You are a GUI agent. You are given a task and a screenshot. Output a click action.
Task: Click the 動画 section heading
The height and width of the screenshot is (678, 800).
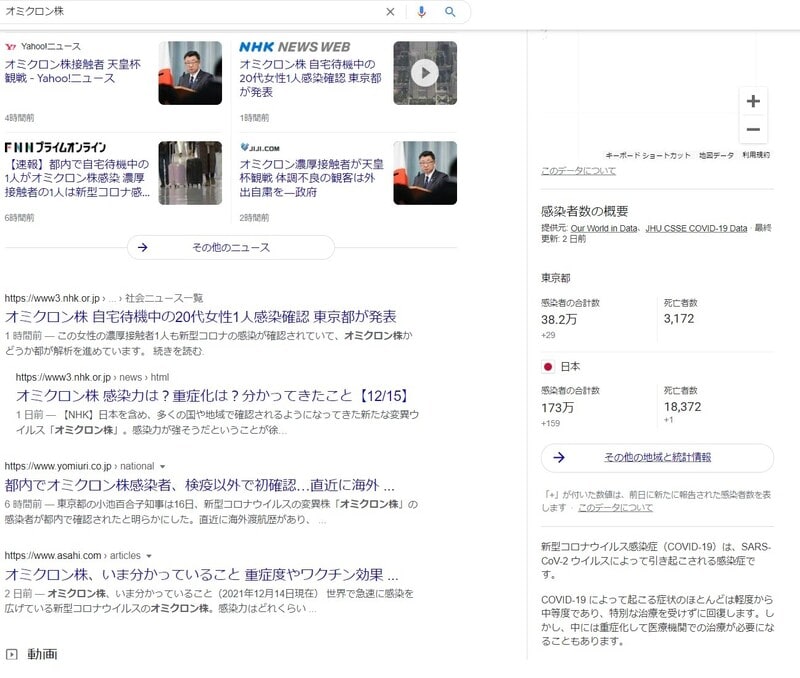[42, 654]
